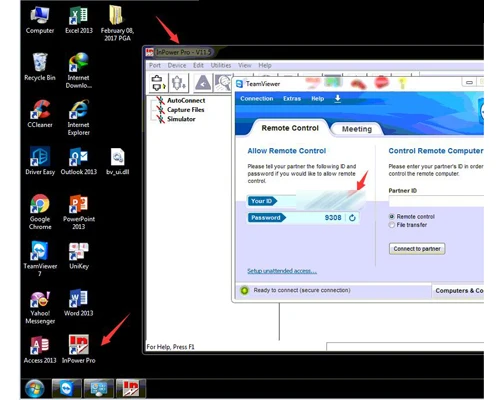The height and width of the screenshot is (400, 500).
Task: Open Internet Explorer shortcut
Action: point(79,118)
